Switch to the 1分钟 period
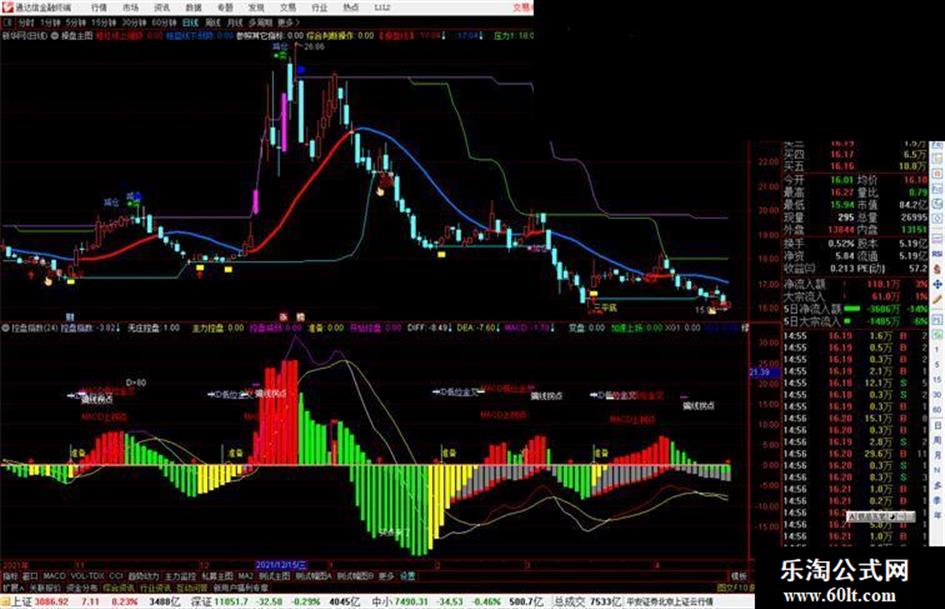 [50, 22]
